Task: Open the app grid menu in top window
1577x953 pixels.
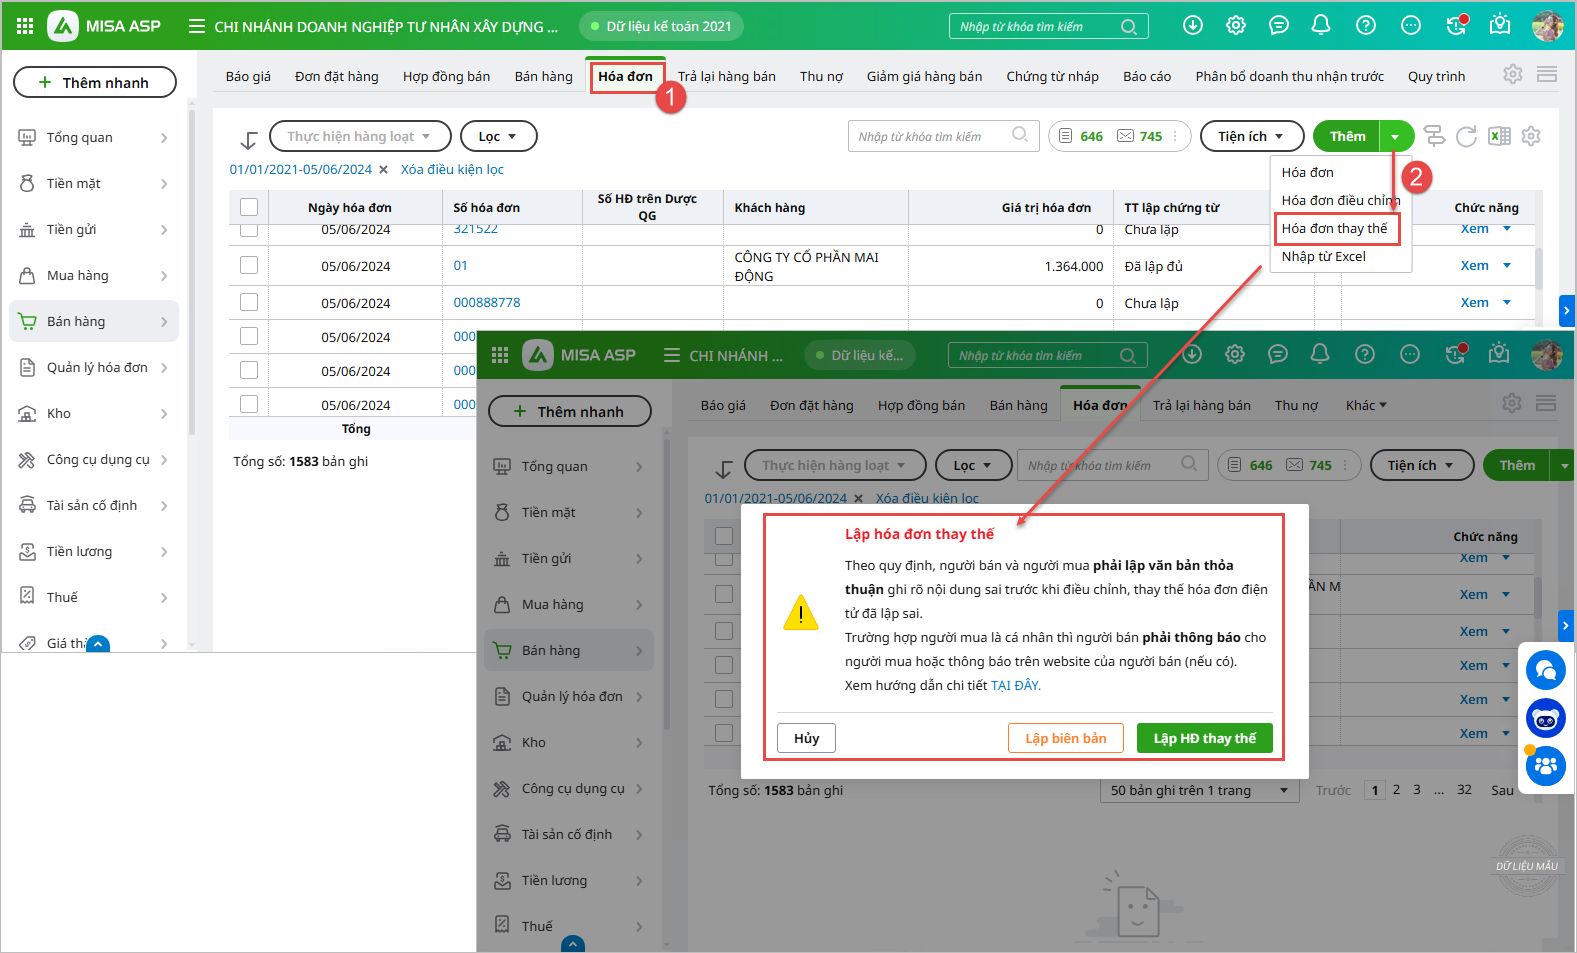Action: pos(26,26)
